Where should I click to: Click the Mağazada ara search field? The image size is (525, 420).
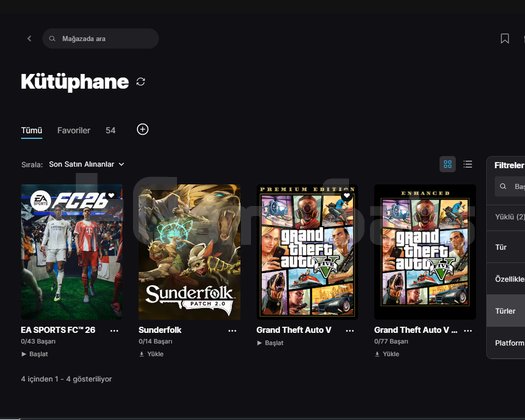(x=100, y=39)
